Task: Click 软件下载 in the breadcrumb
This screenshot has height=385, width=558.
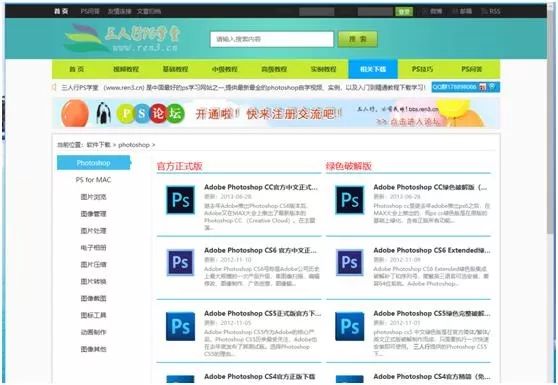Action: click(x=99, y=145)
